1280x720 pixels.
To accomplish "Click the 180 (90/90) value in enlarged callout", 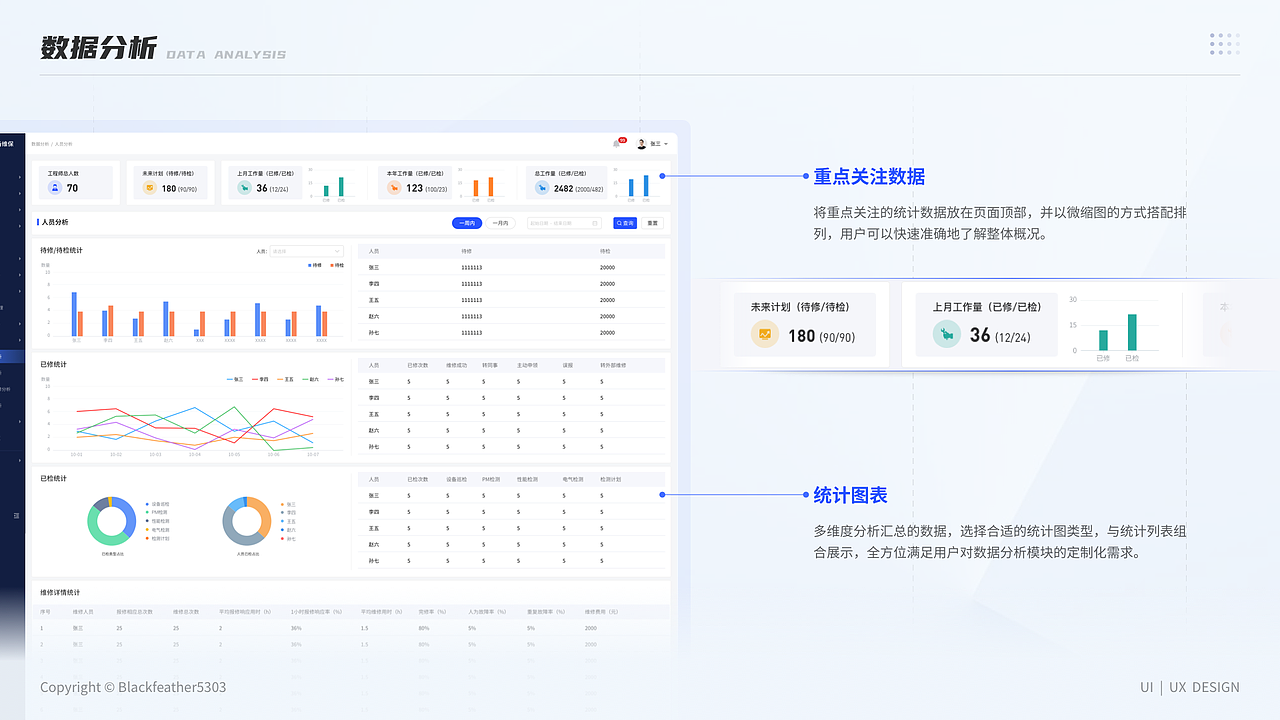I will 821,336.
